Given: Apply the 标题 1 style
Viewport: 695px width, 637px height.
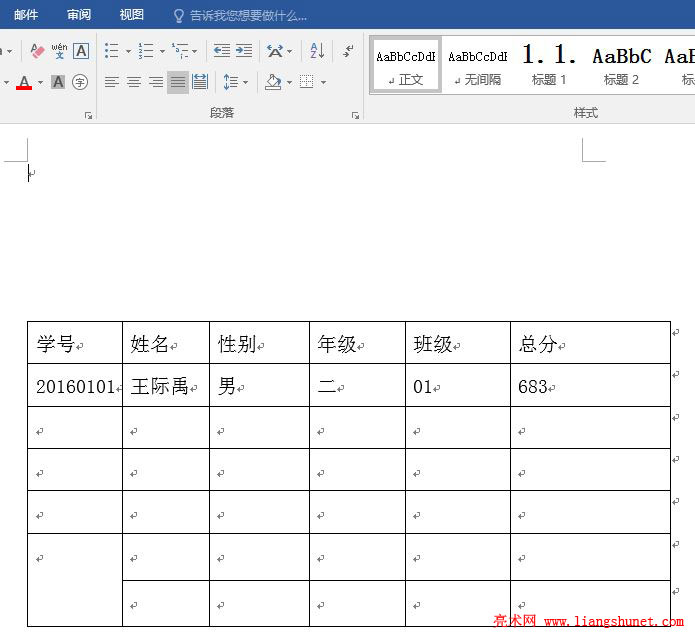Looking at the screenshot, I should [x=549, y=65].
